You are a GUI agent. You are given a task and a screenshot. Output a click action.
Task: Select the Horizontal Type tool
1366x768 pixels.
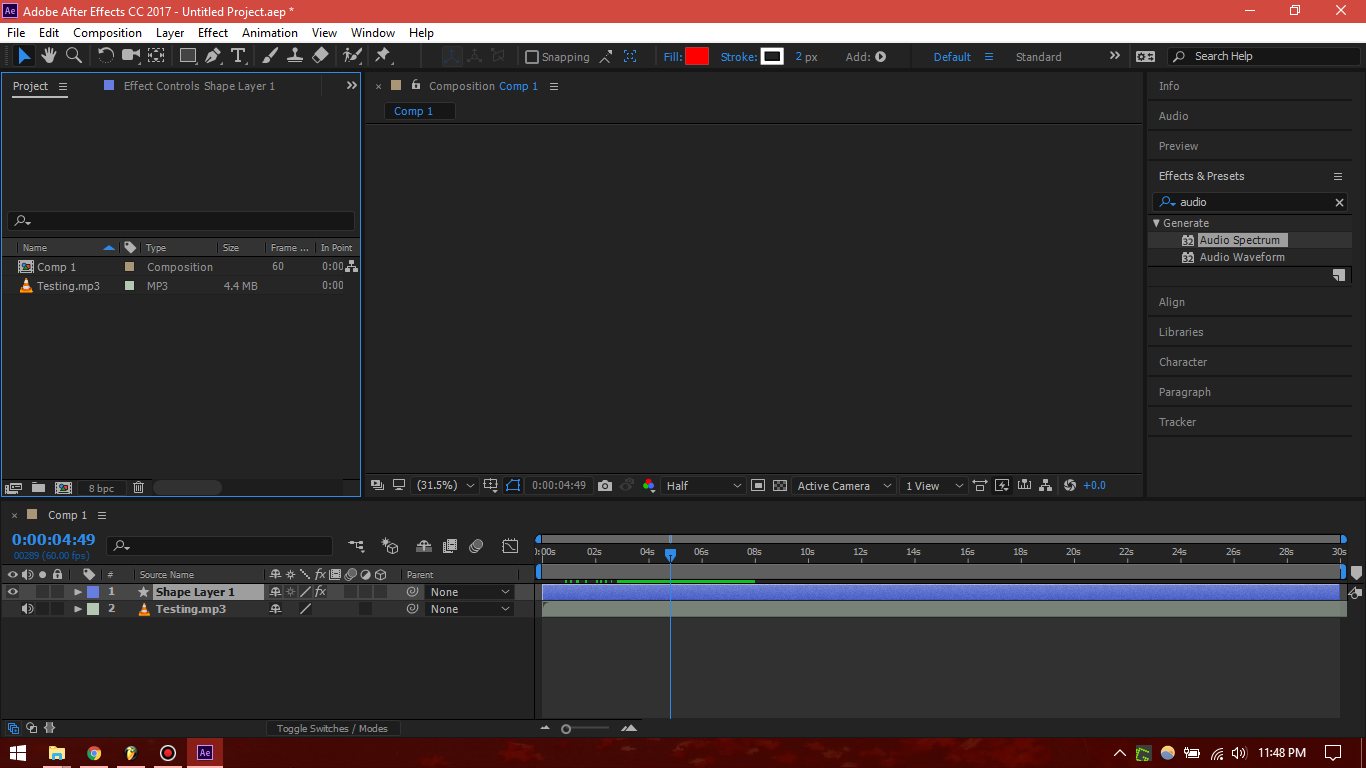click(x=238, y=56)
